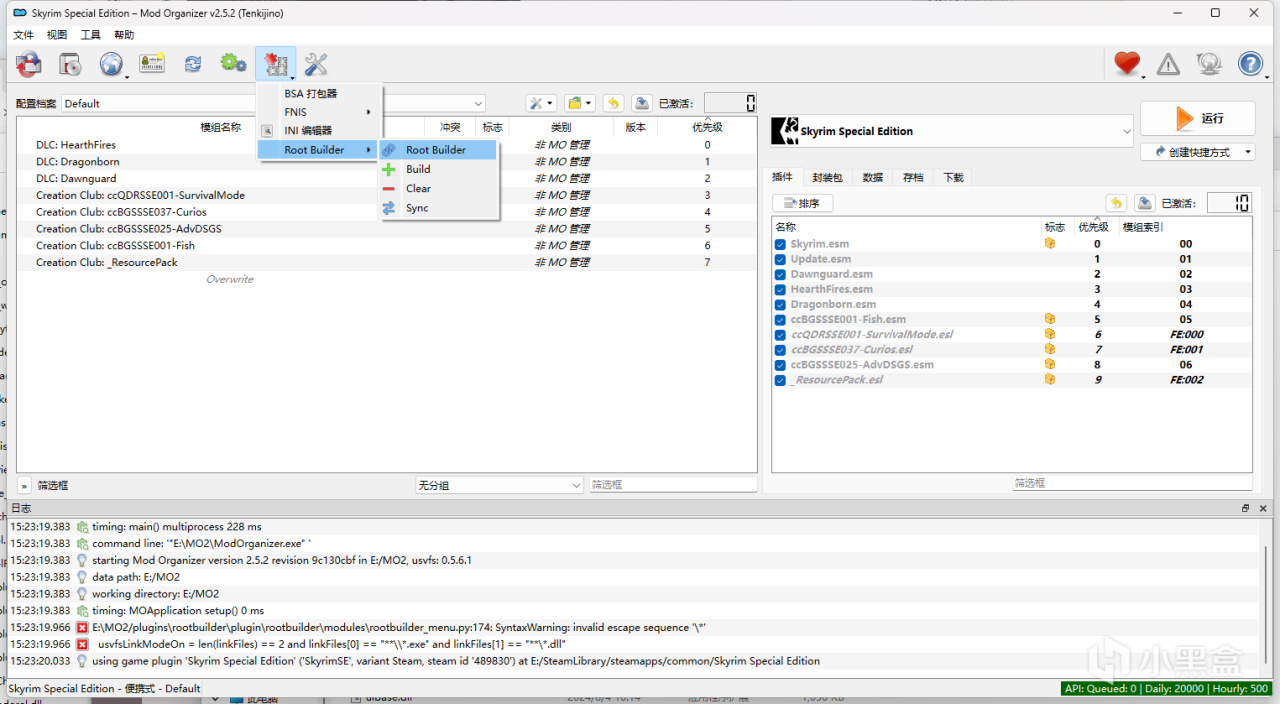Open the Skyrim Special Edition executable dropdown
The image size is (1280, 704).
(952, 131)
